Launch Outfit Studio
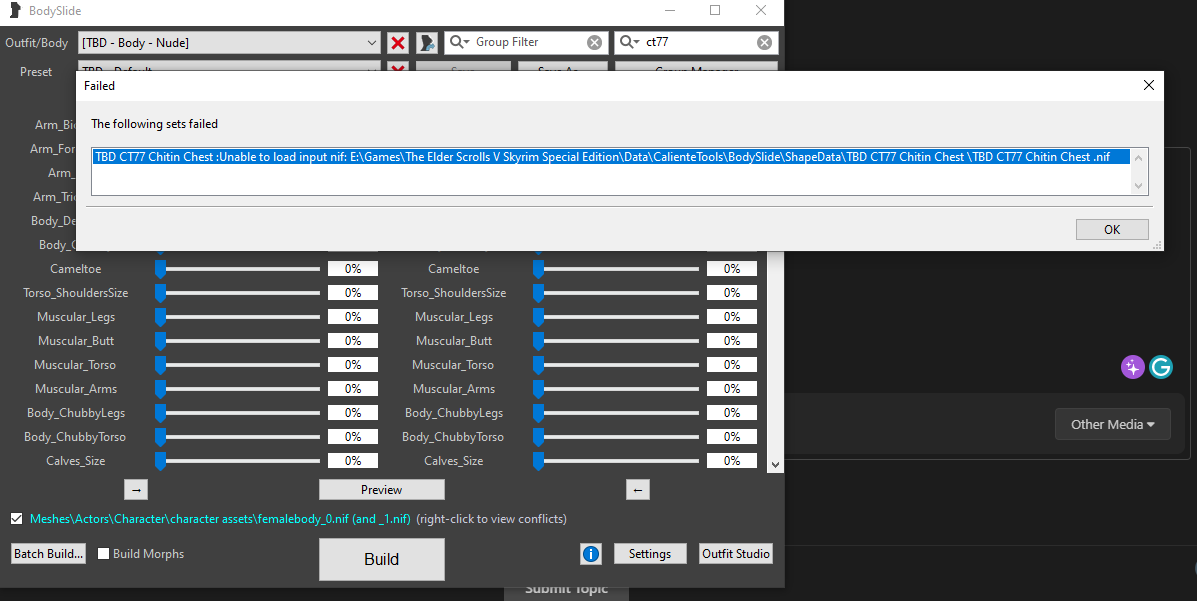The width and height of the screenshot is (1197, 601). pyautogui.click(x=736, y=554)
